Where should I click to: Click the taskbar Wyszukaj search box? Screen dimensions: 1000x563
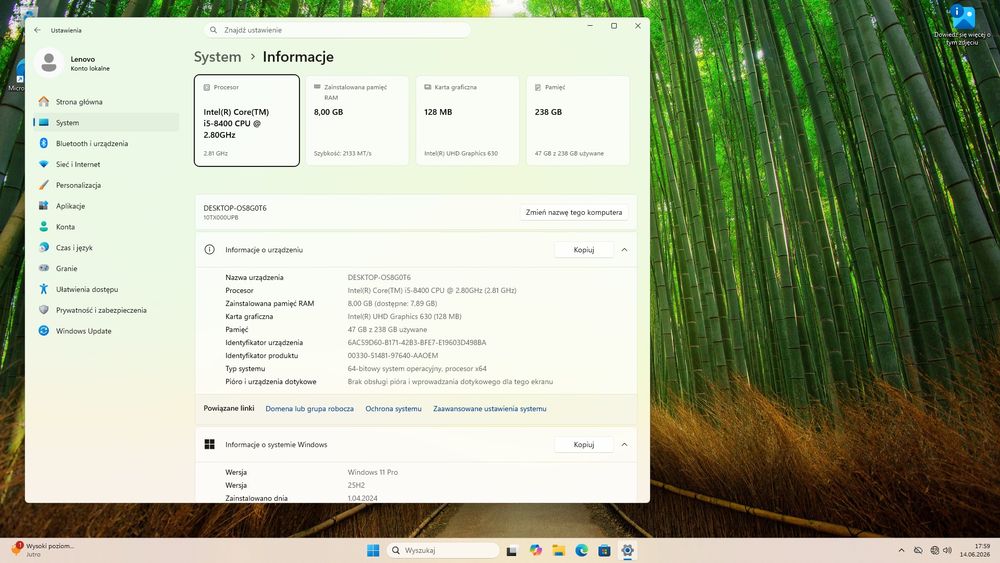443,550
